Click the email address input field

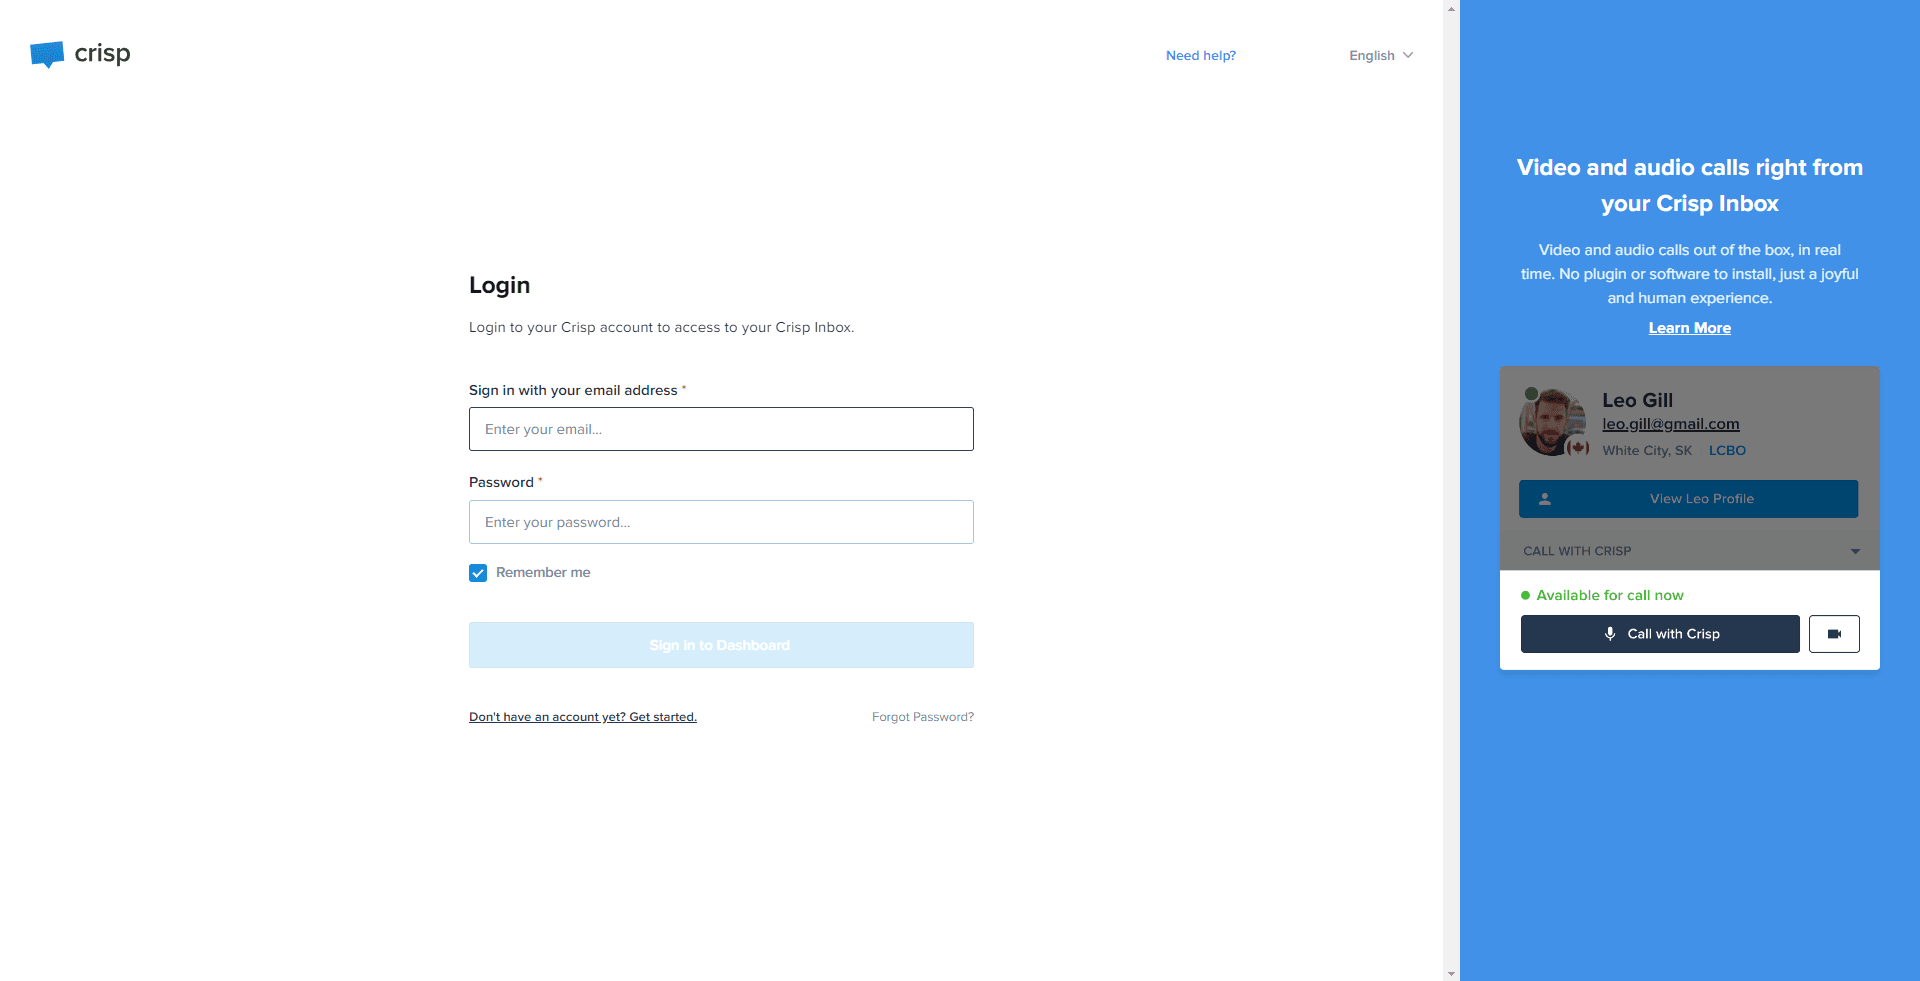(721, 429)
